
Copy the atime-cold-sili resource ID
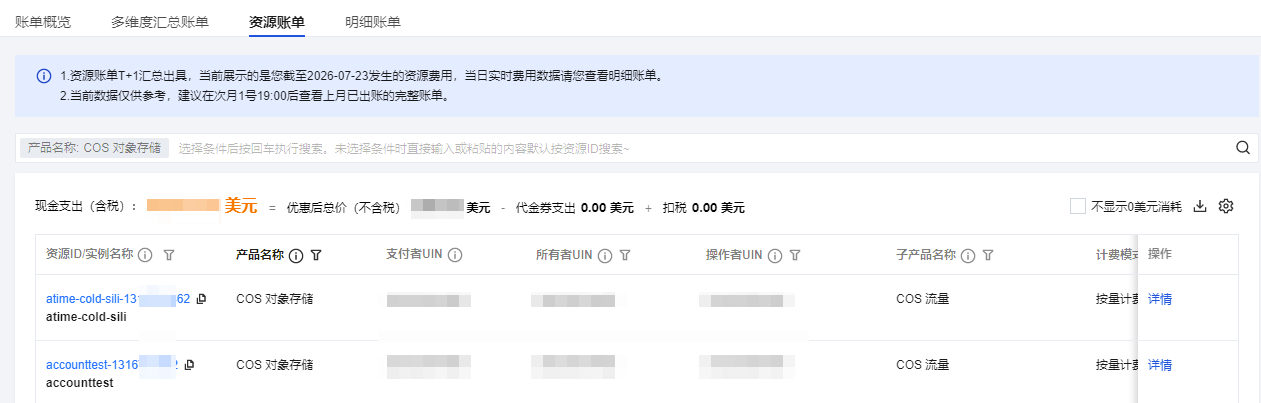coord(201,299)
